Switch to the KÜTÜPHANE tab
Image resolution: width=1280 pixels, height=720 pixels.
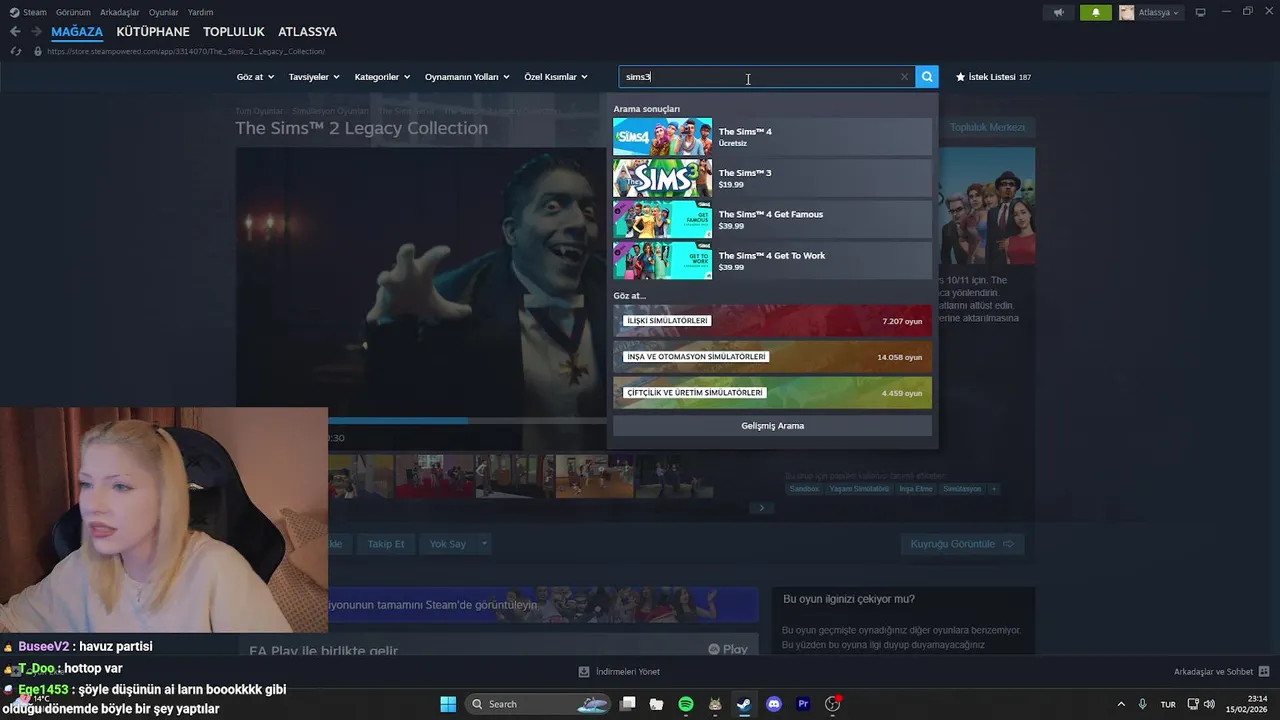click(153, 32)
